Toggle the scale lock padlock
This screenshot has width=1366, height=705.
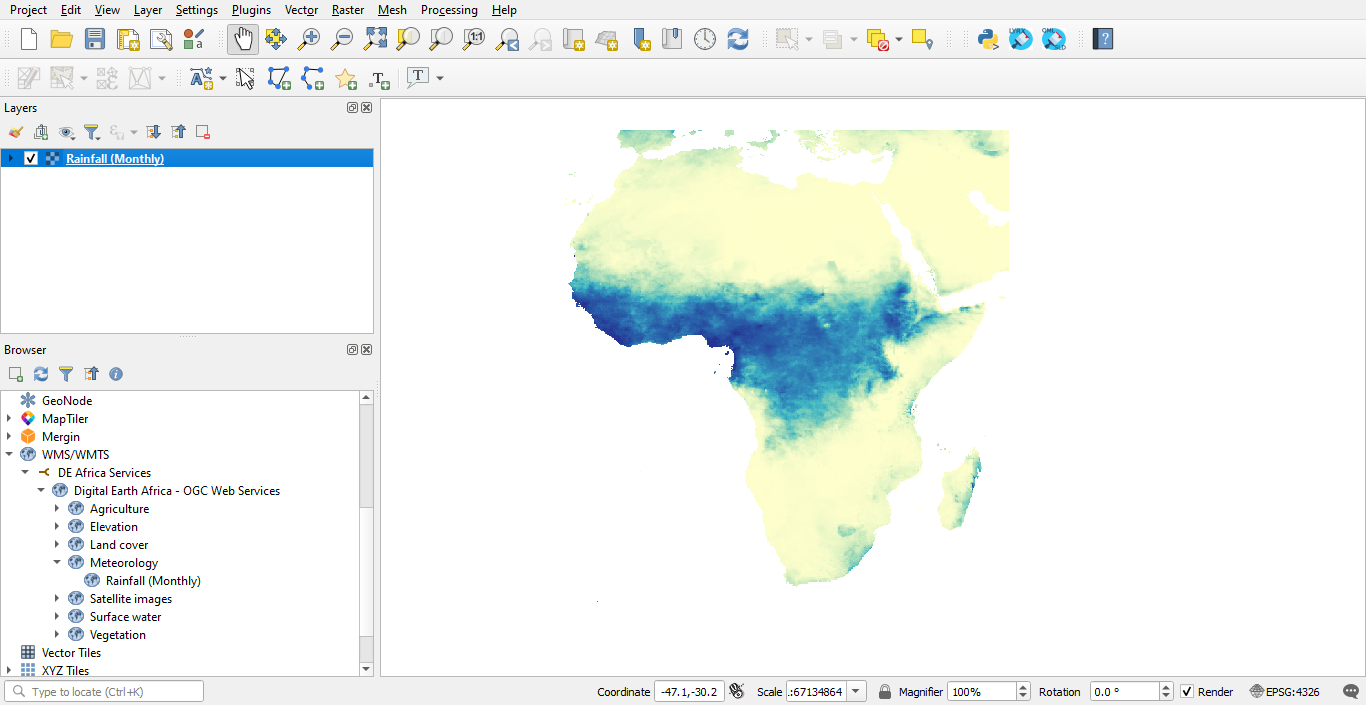tap(886, 691)
